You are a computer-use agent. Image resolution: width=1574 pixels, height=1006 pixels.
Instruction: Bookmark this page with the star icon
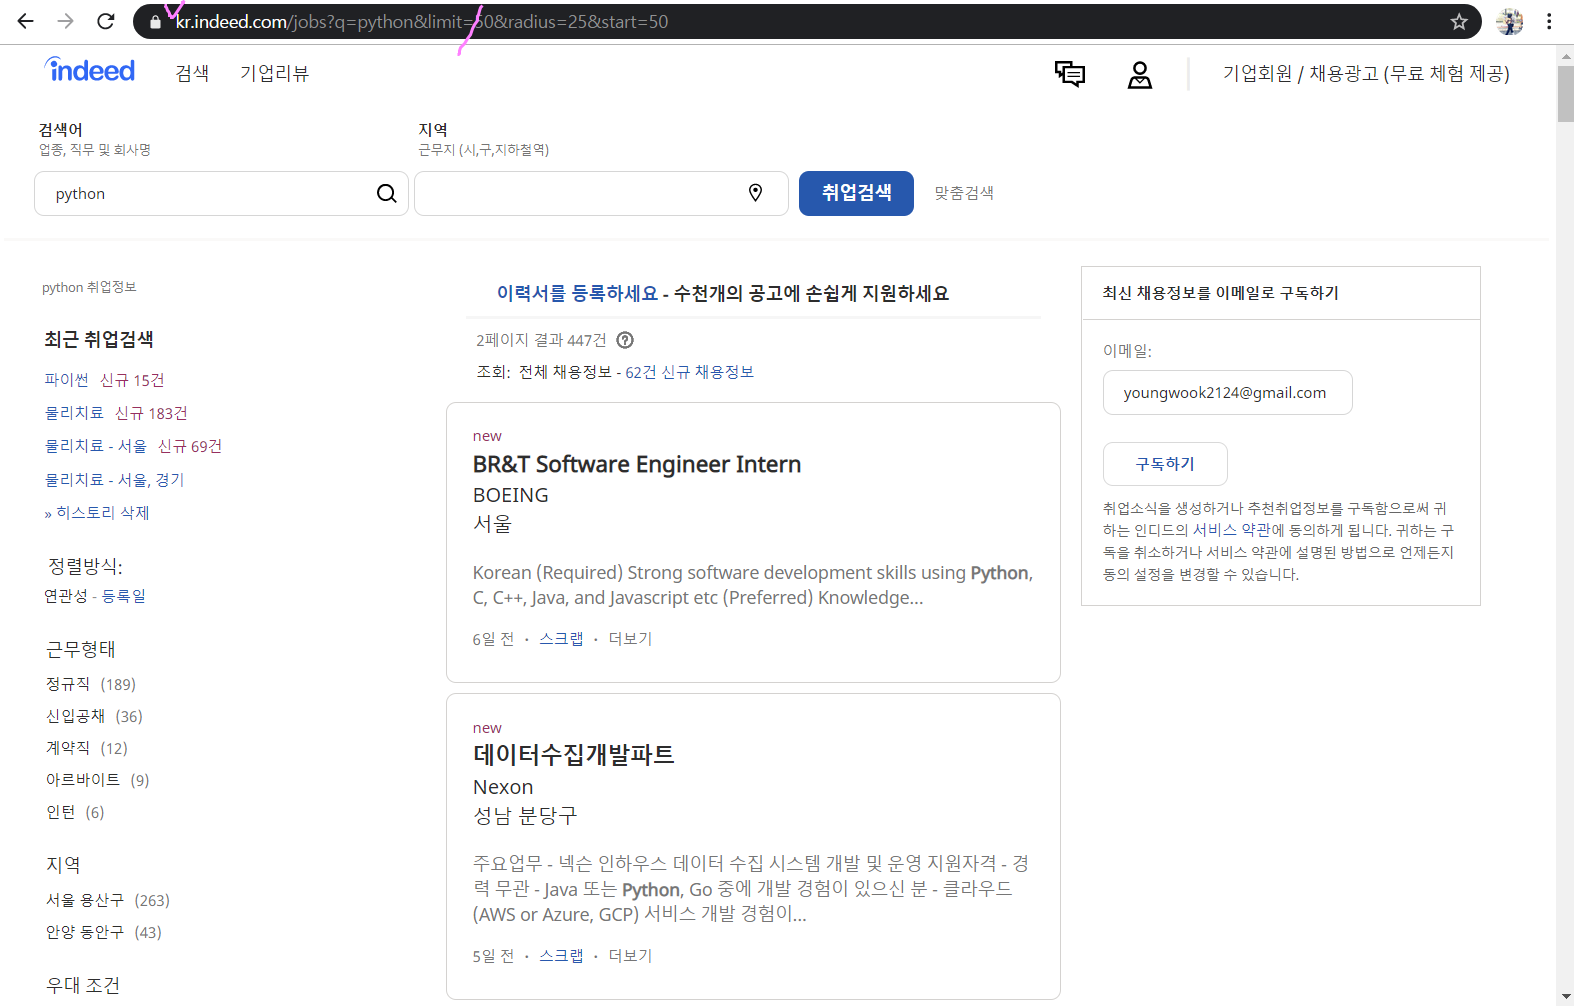pyautogui.click(x=1459, y=21)
